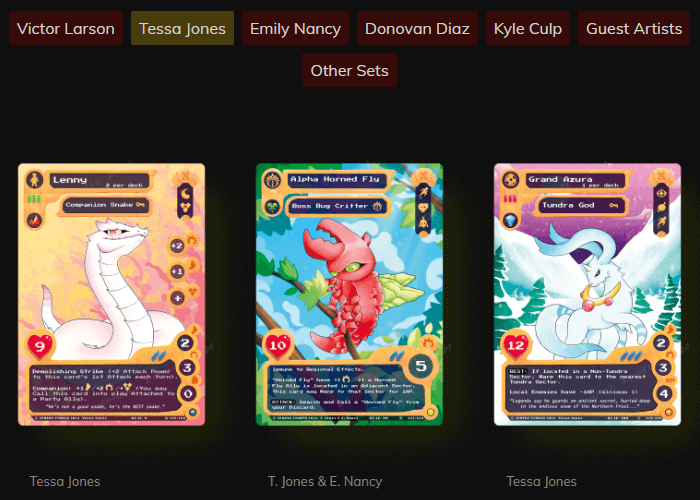The height and width of the screenshot is (500, 700).
Task: Open the Lenny card thumbnail
Action: [x=112, y=295]
